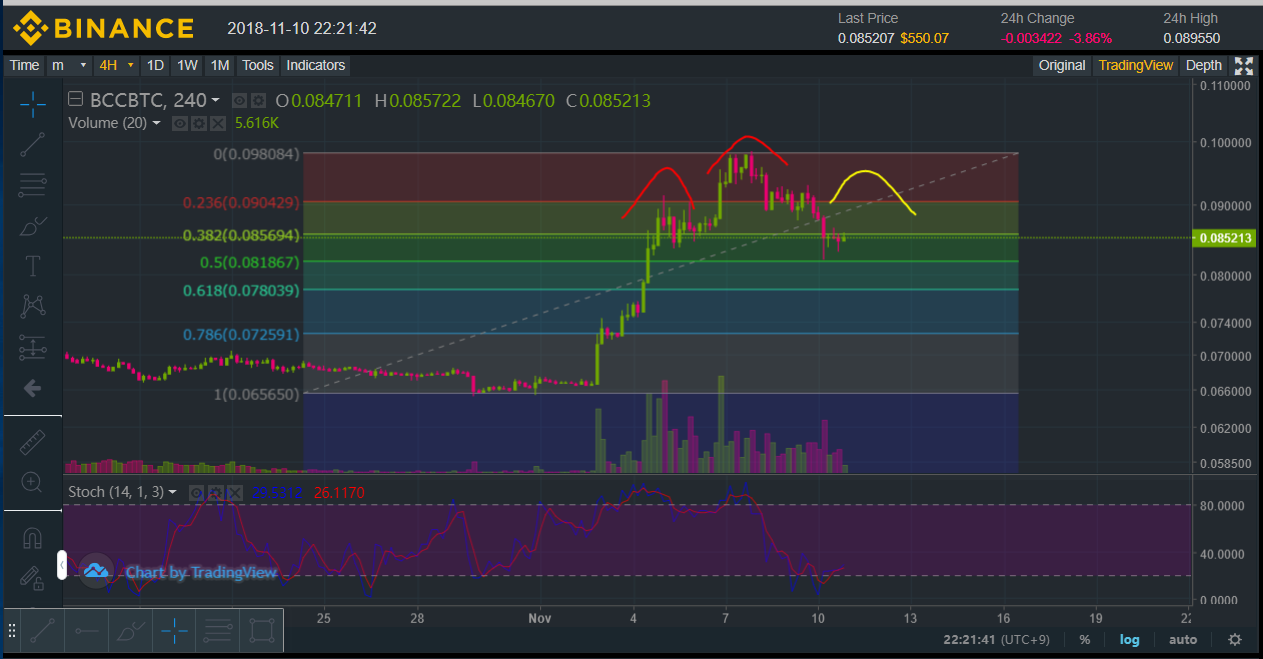Pick the ruler measure tool
The width and height of the screenshot is (1263, 659).
[32, 440]
